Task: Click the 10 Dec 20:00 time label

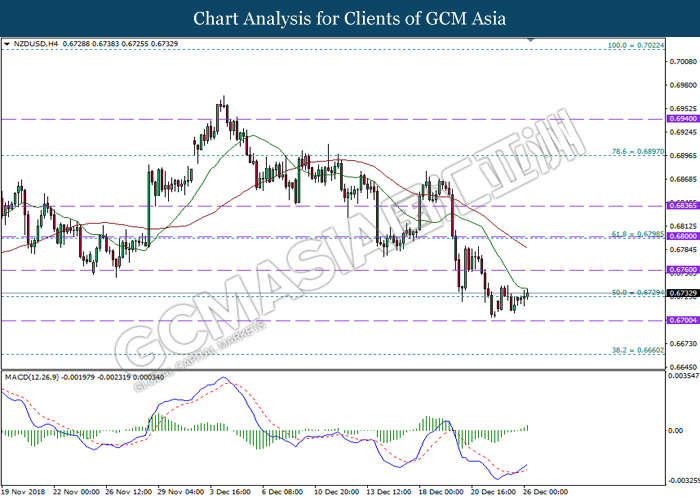Action: (337, 492)
